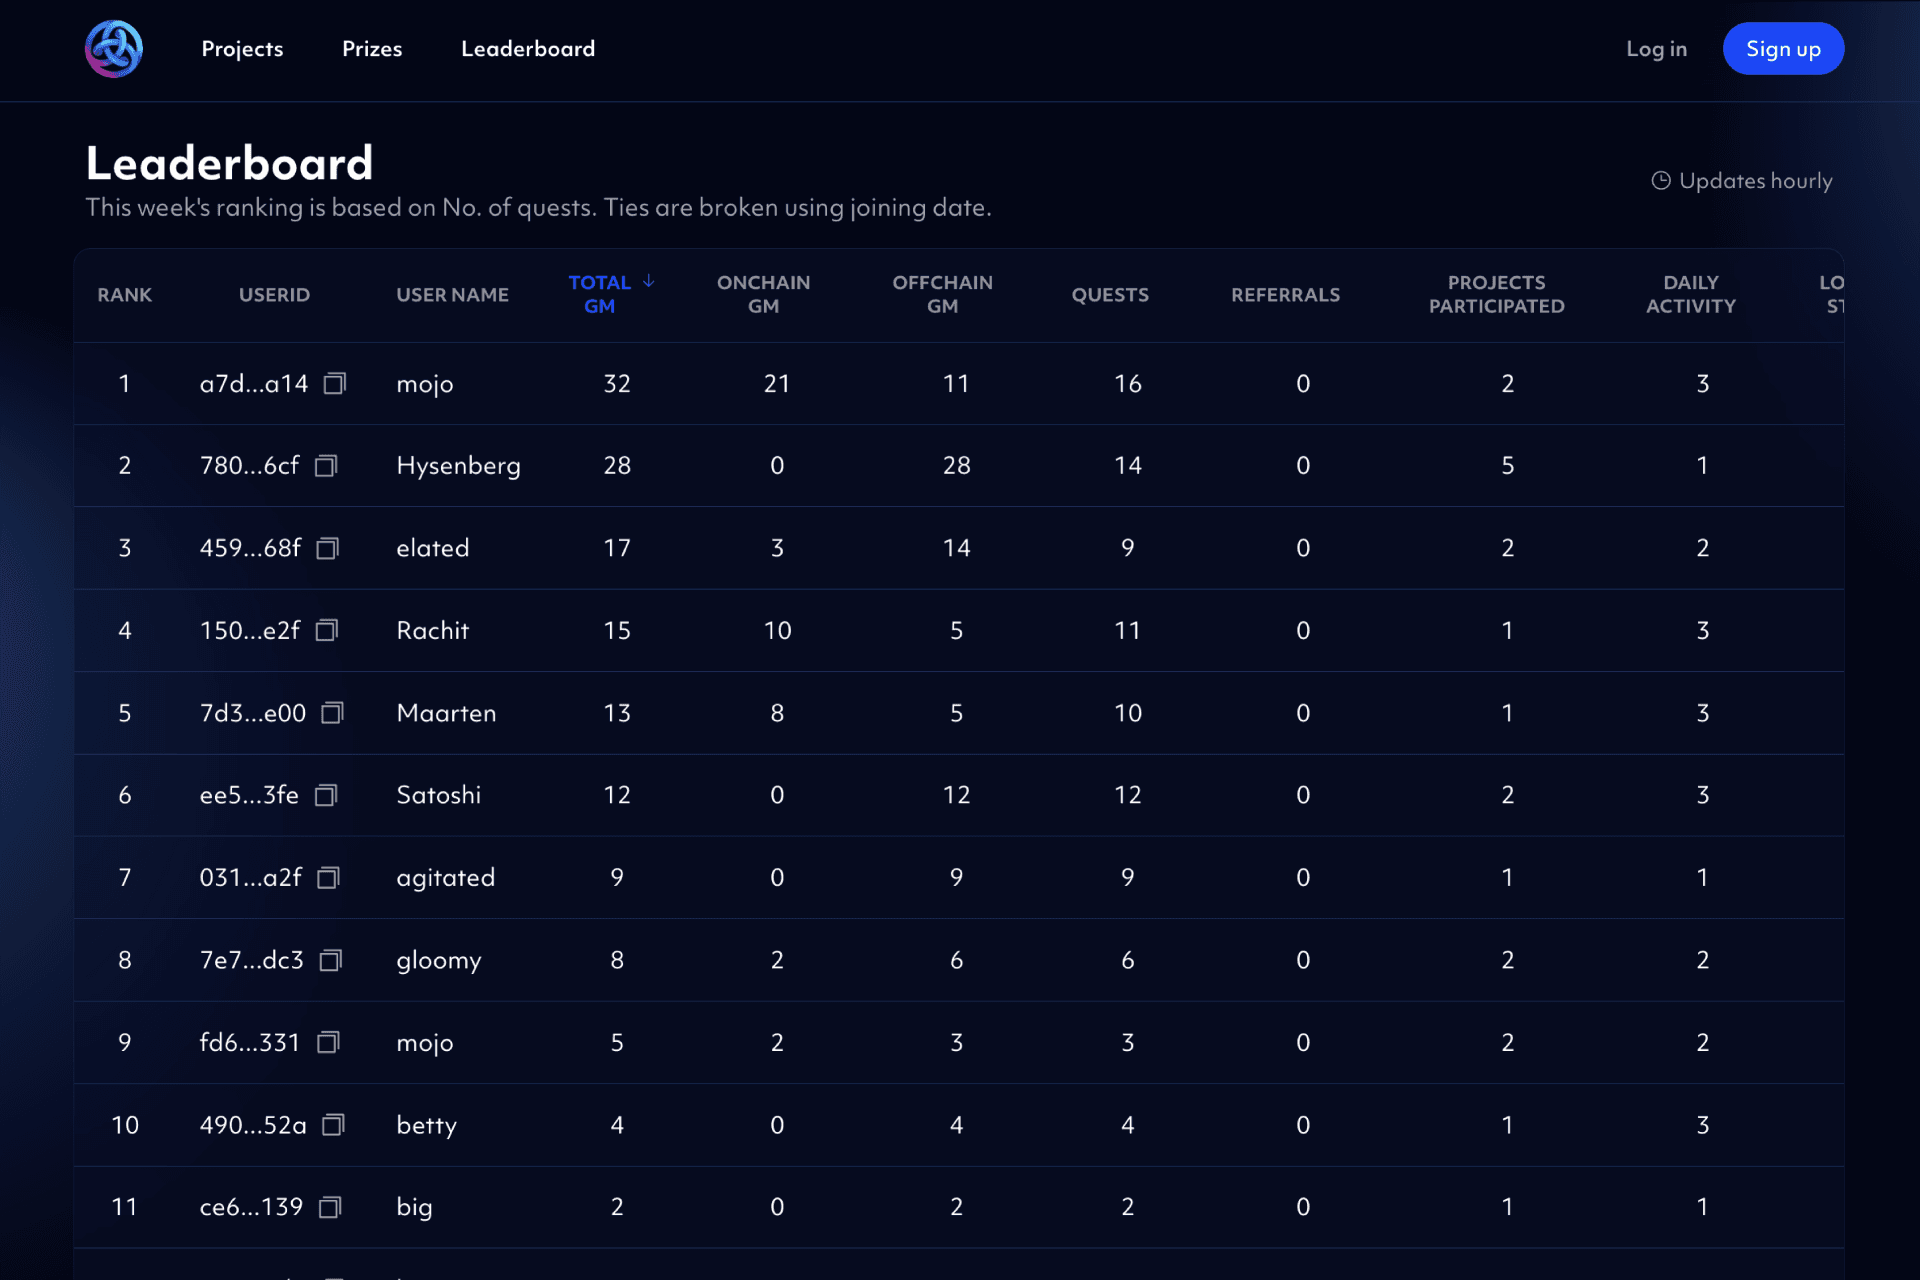Image resolution: width=1920 pixels, height=1280 pixels.
Task: Select user name Hysenberg
Action: click(458, 466)
